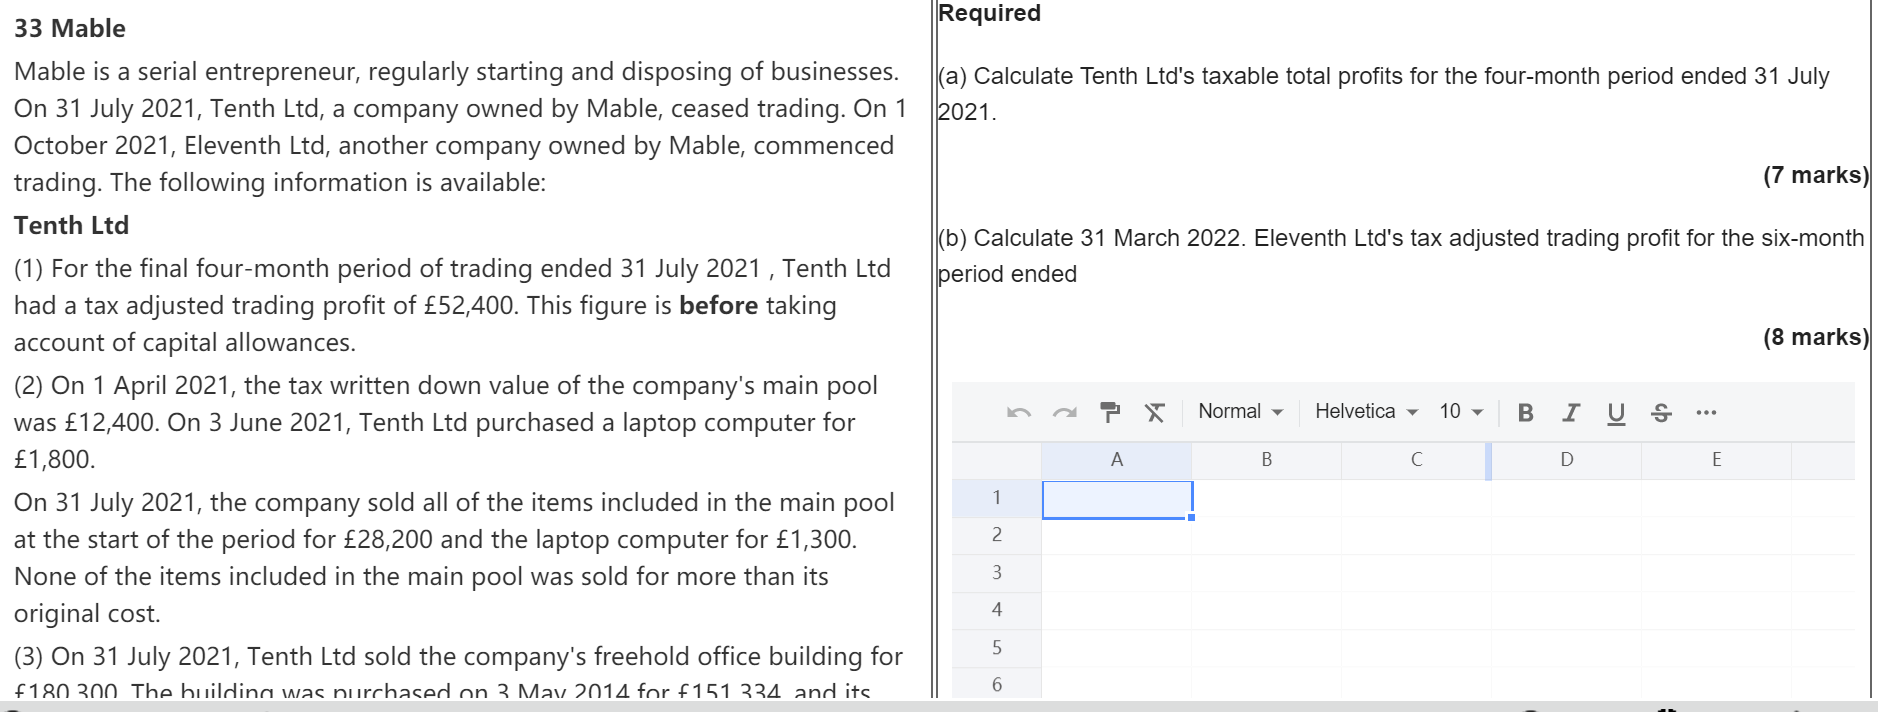Select the paint format tool
The image size is (1878, 712).
click(x=1109, y=412)
